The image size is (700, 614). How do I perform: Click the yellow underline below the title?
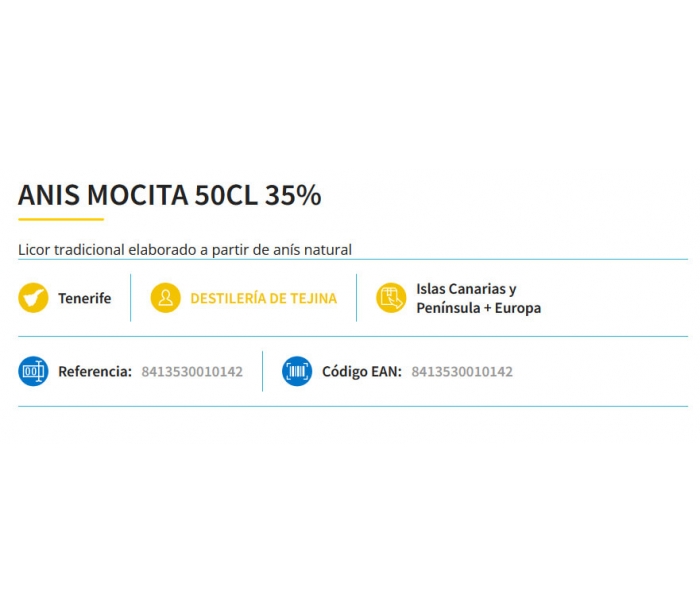click(x=61, y=219)
